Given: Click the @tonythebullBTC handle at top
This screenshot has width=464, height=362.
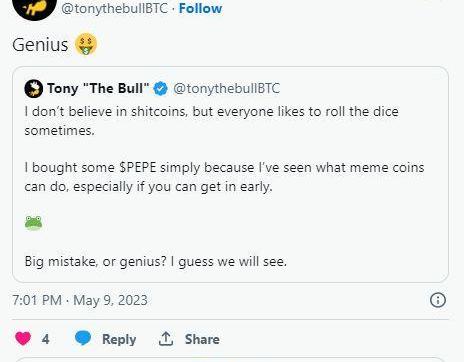Looking at the screenshot, I should pos(114,8).
